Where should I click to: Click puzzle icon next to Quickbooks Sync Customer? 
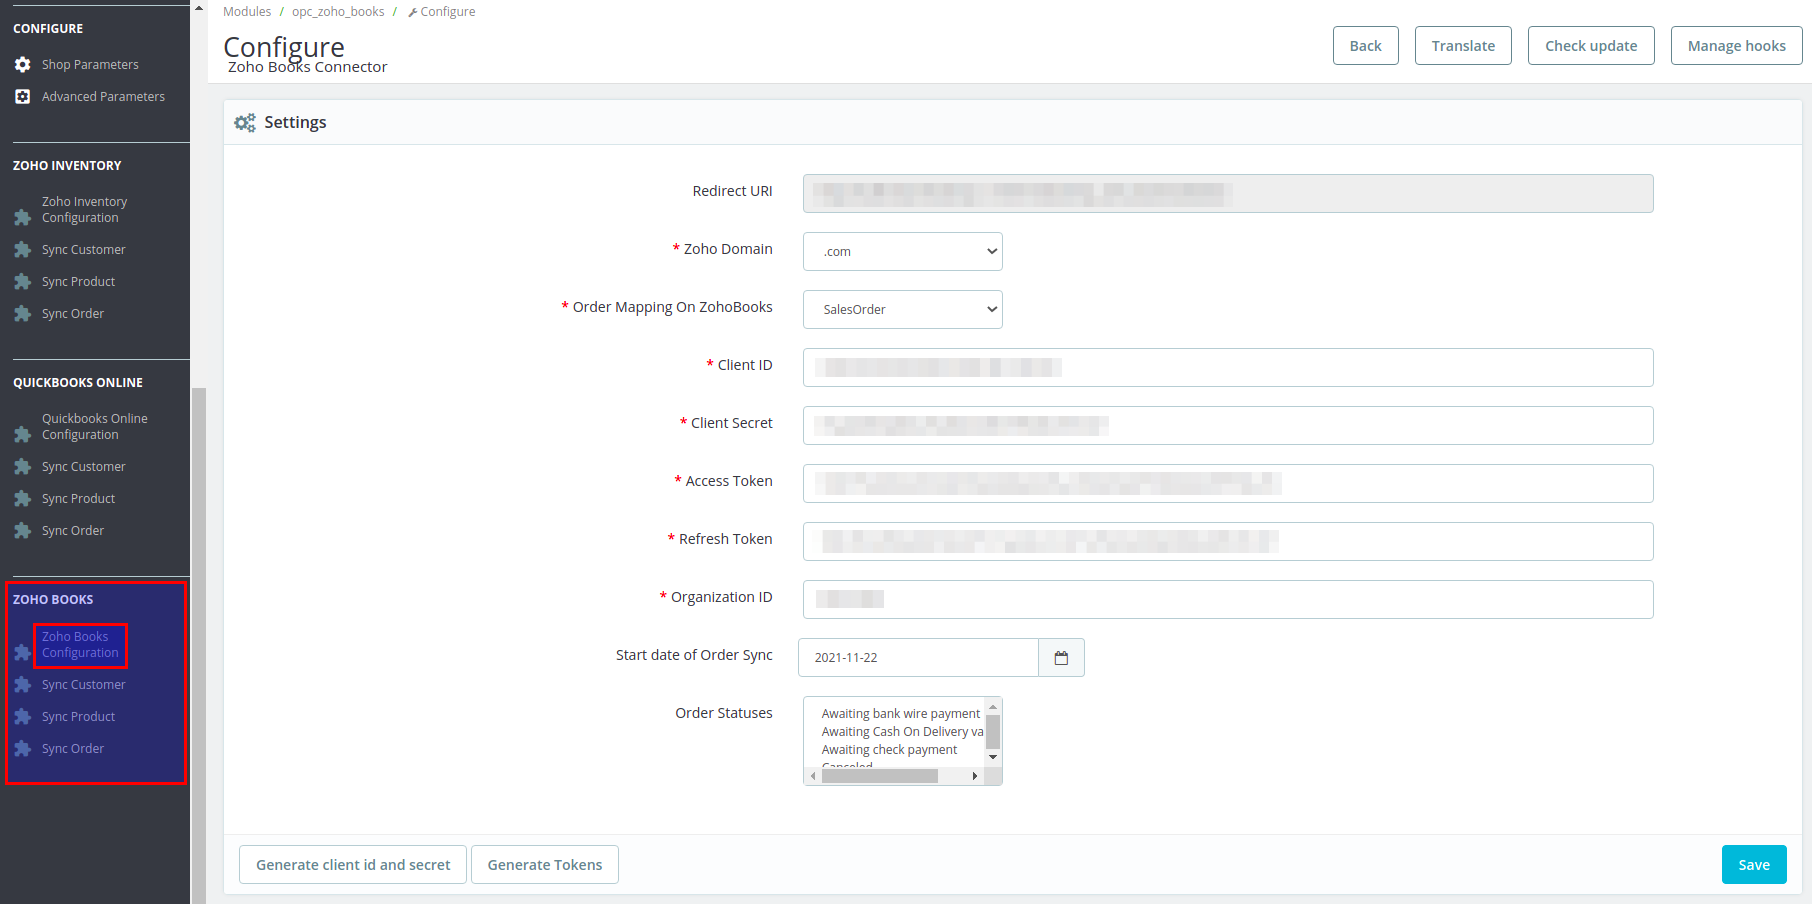(22, 467)
